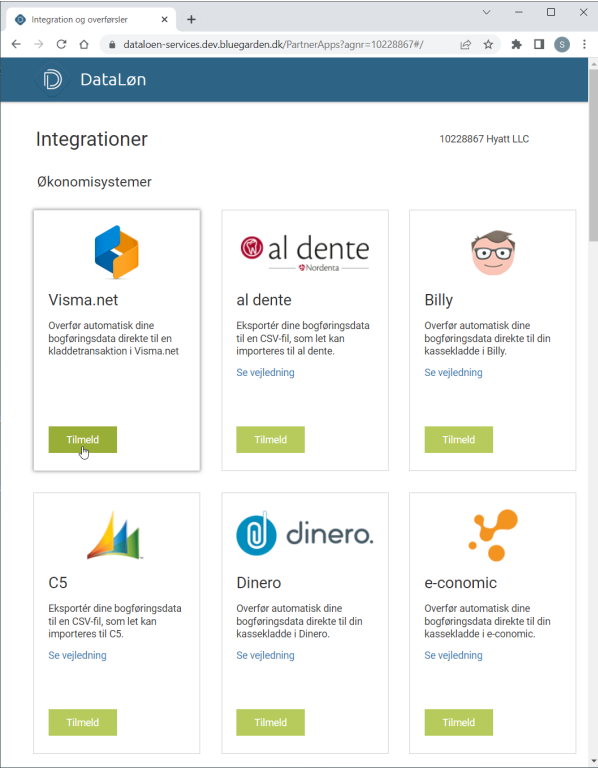Go to browser home page
The height and width of the screenshot is (771, 598).
click(x=84, y=44)
